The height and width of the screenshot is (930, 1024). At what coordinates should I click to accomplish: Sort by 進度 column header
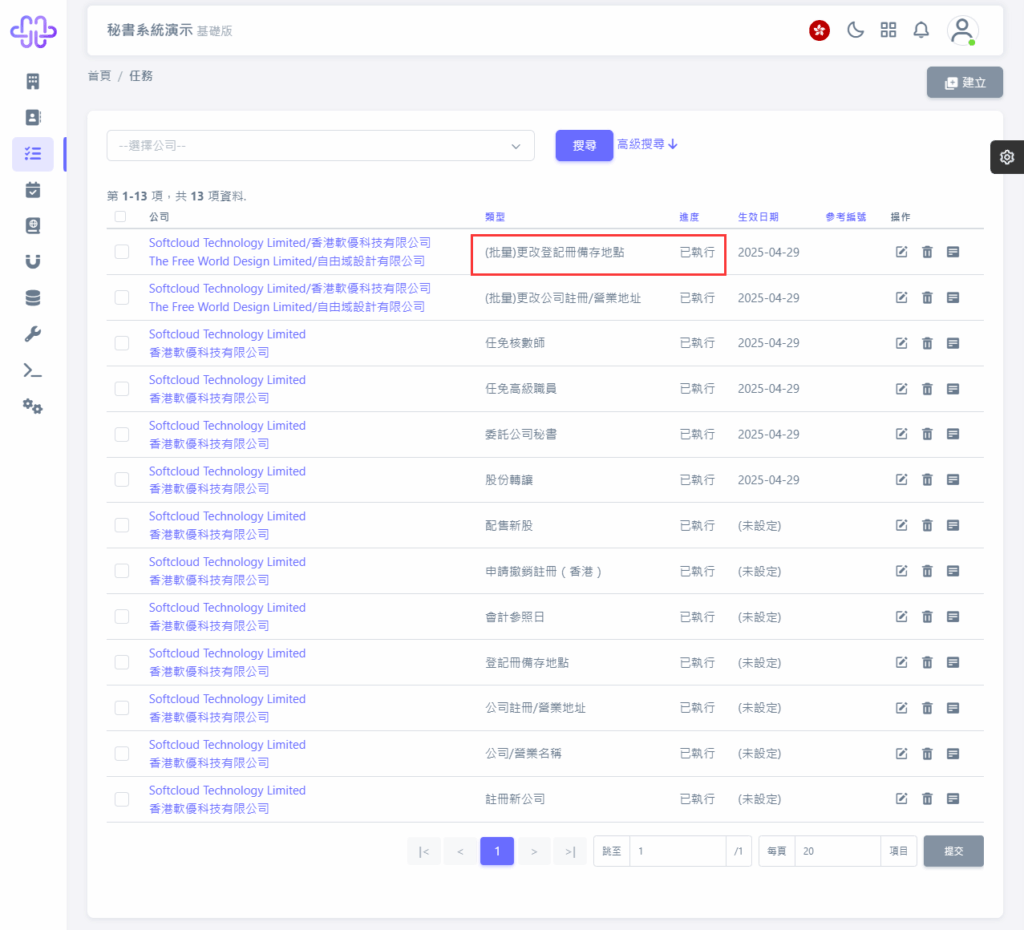pos(689,217)
